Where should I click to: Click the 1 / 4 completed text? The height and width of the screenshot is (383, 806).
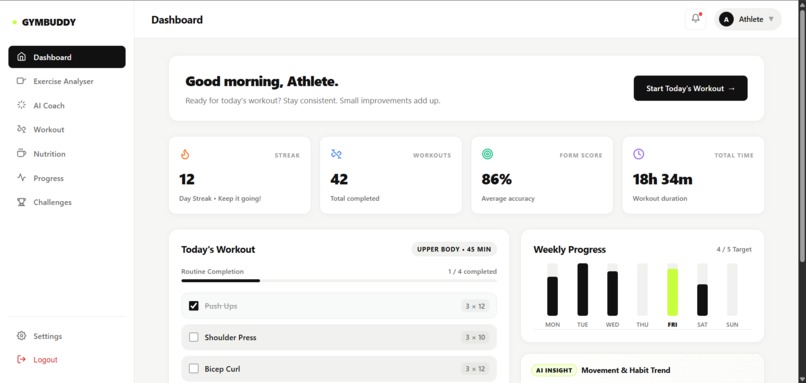click(472, 271)
